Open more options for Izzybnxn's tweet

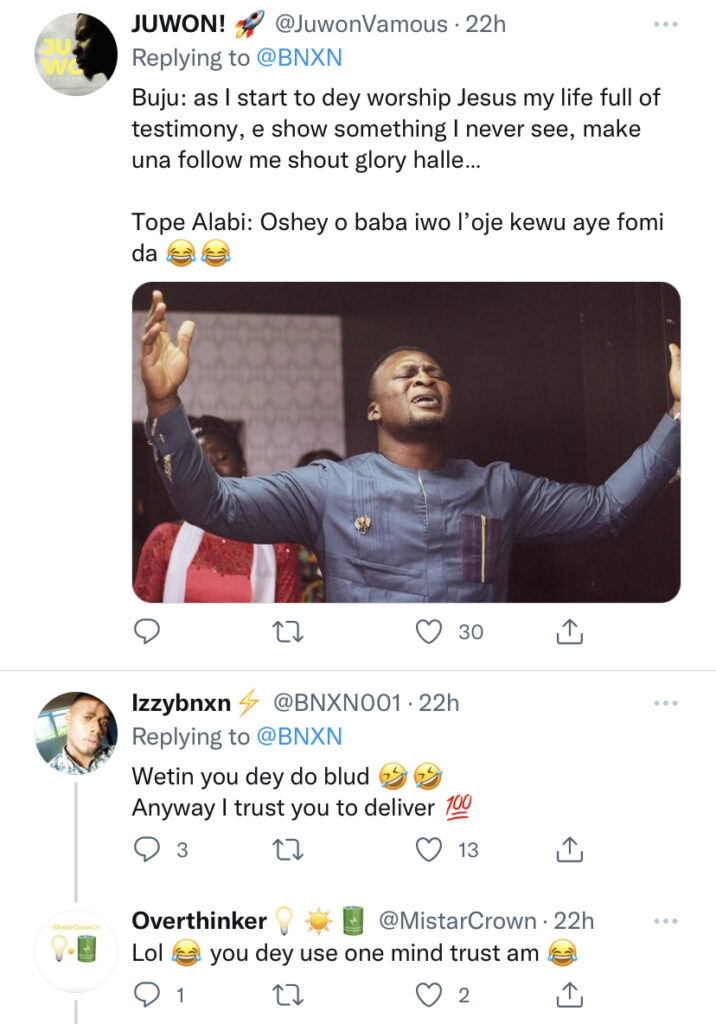[x=665, y=704]
